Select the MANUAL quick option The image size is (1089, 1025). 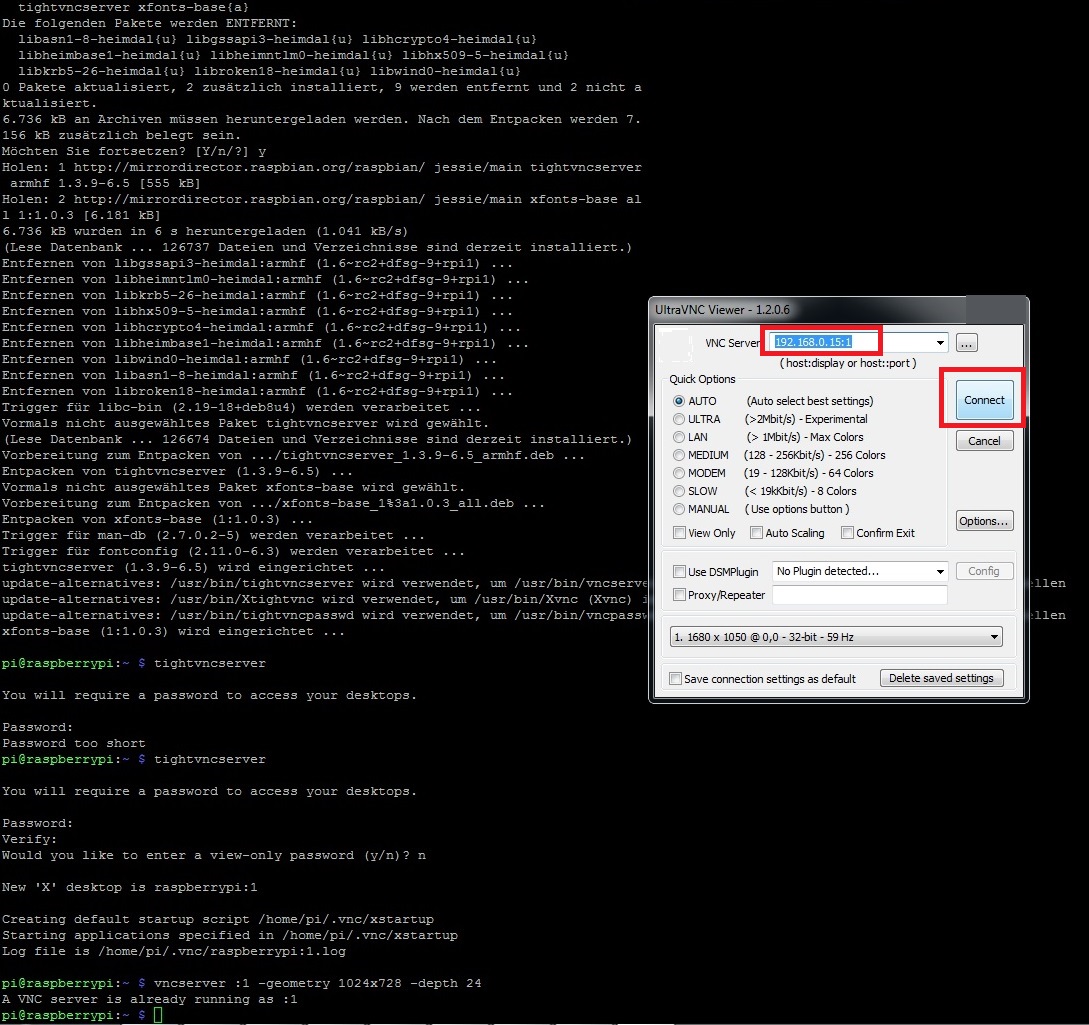coord(679,510)
